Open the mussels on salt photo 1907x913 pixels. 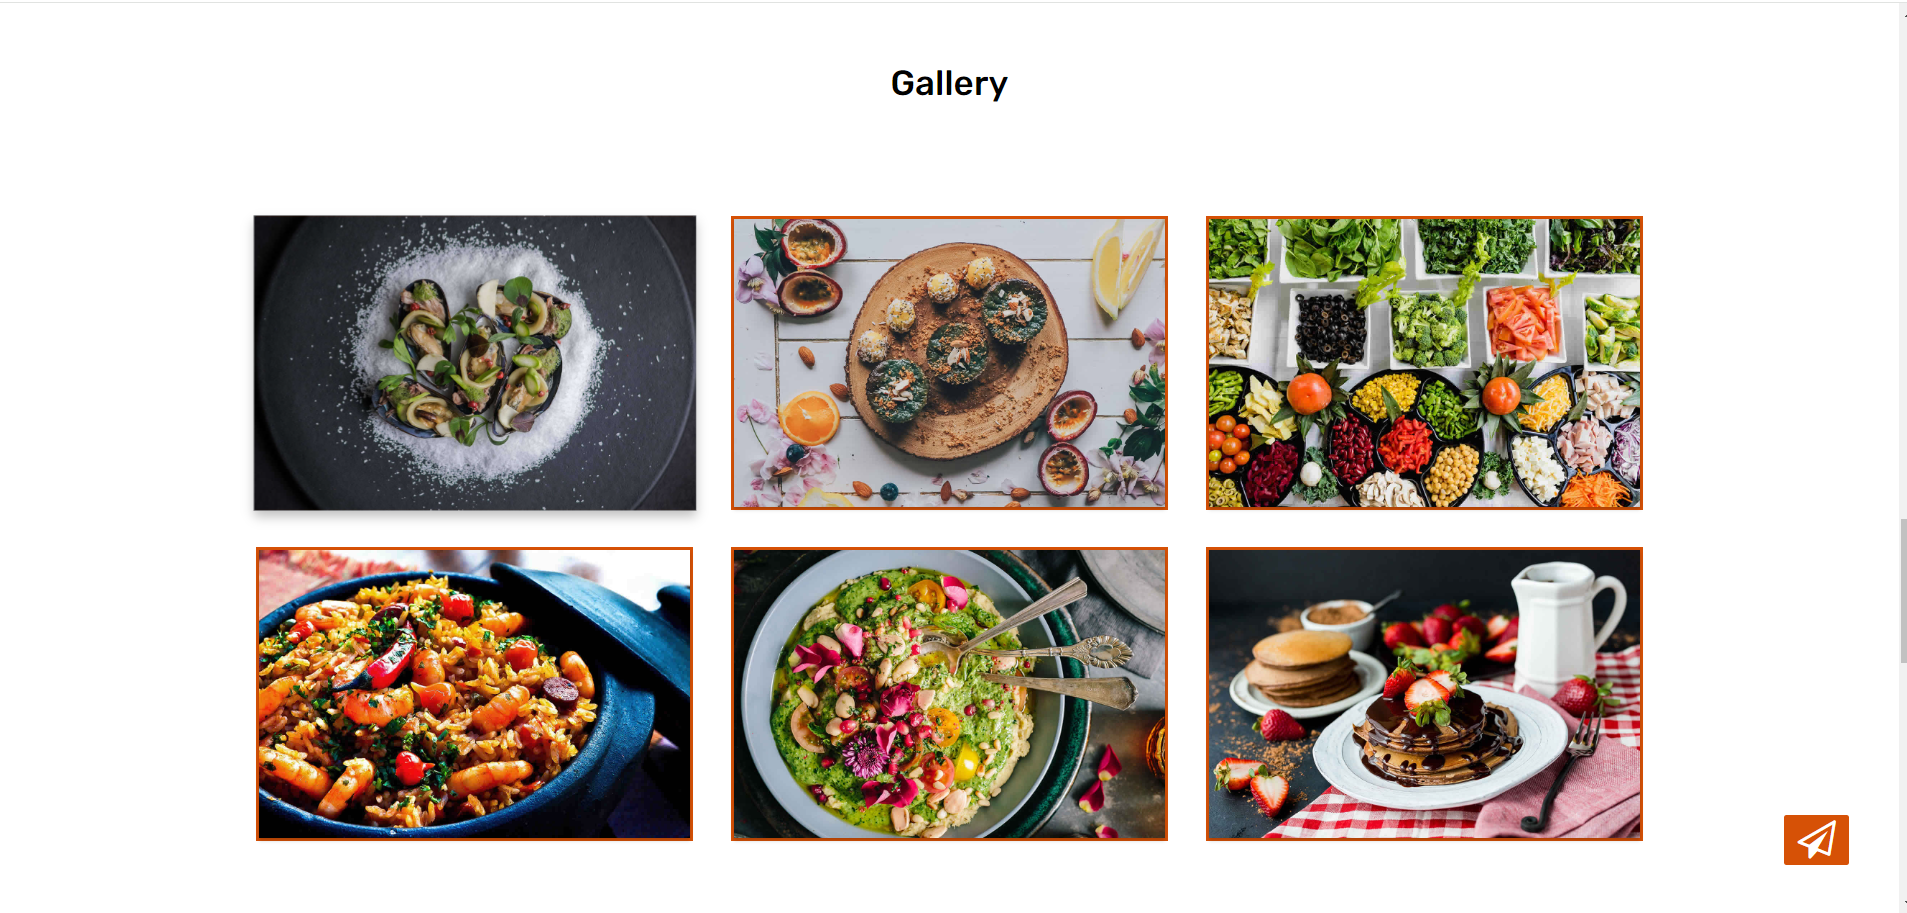(x=475, y=363)
